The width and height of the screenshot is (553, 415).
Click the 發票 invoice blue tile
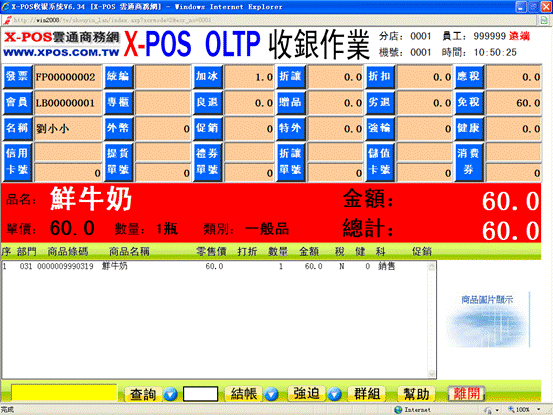[18, 77]
